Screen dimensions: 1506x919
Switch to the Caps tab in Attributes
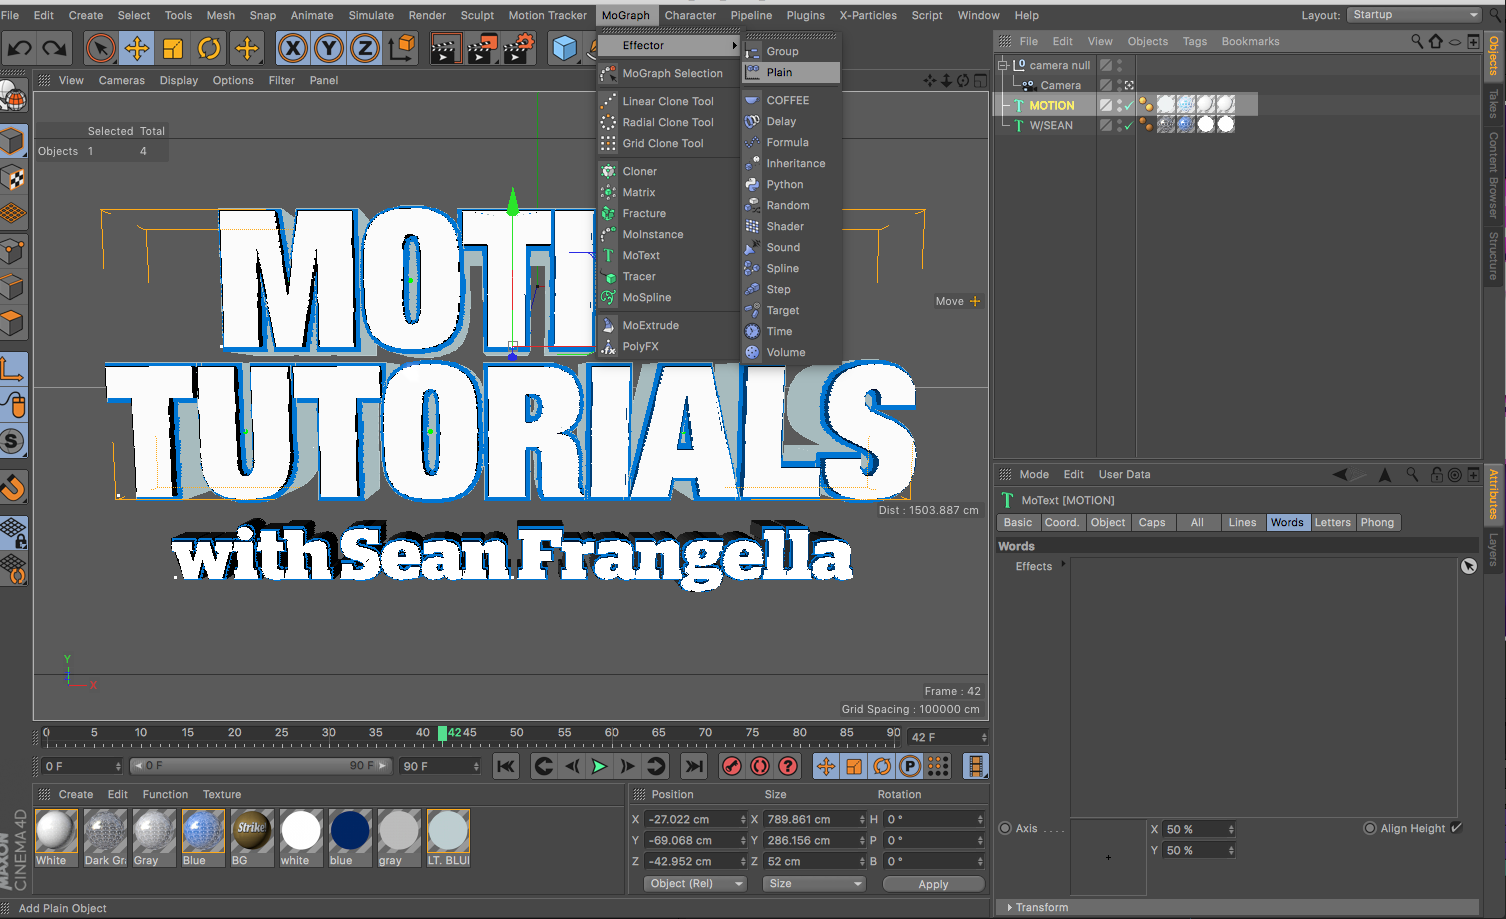(x=1152, y=522)
